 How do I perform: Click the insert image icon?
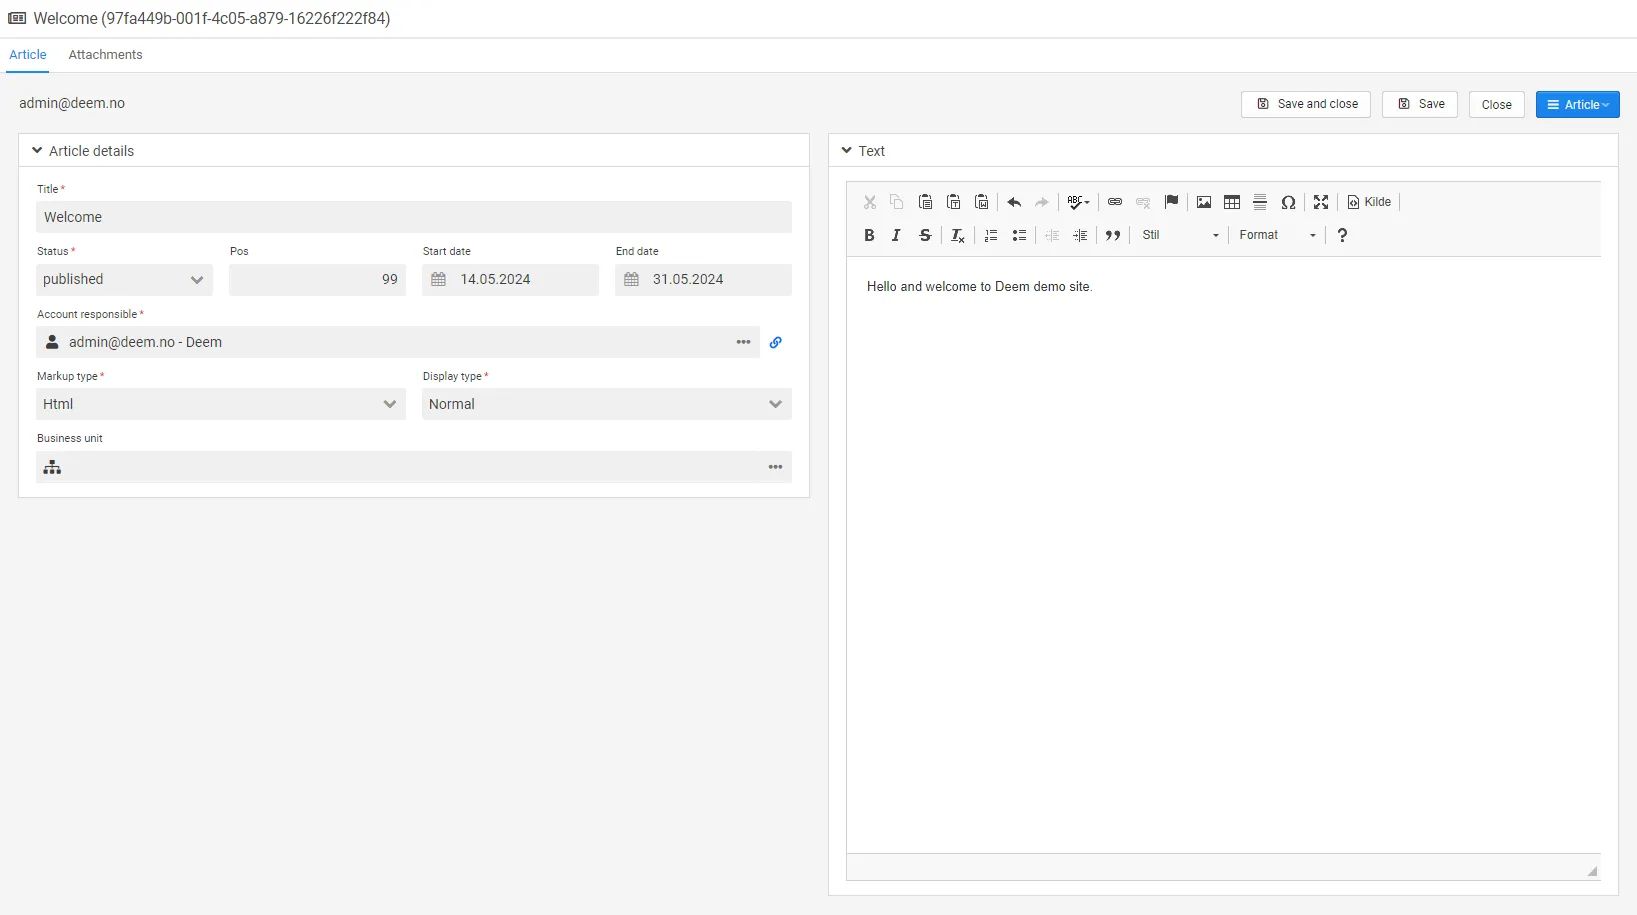tap(1204, 202)
